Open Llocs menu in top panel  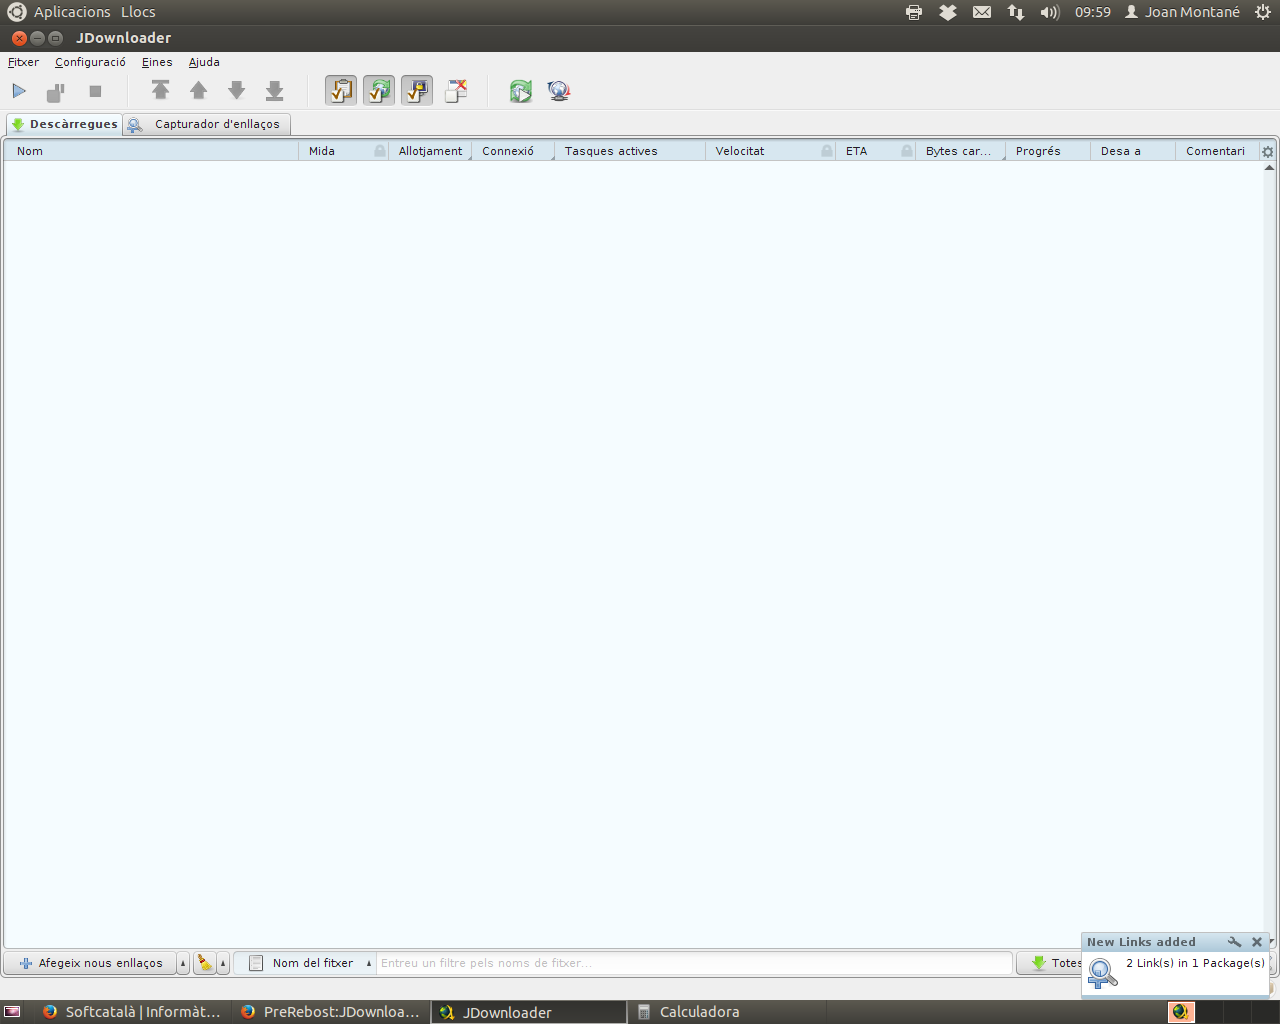(138, 12)
